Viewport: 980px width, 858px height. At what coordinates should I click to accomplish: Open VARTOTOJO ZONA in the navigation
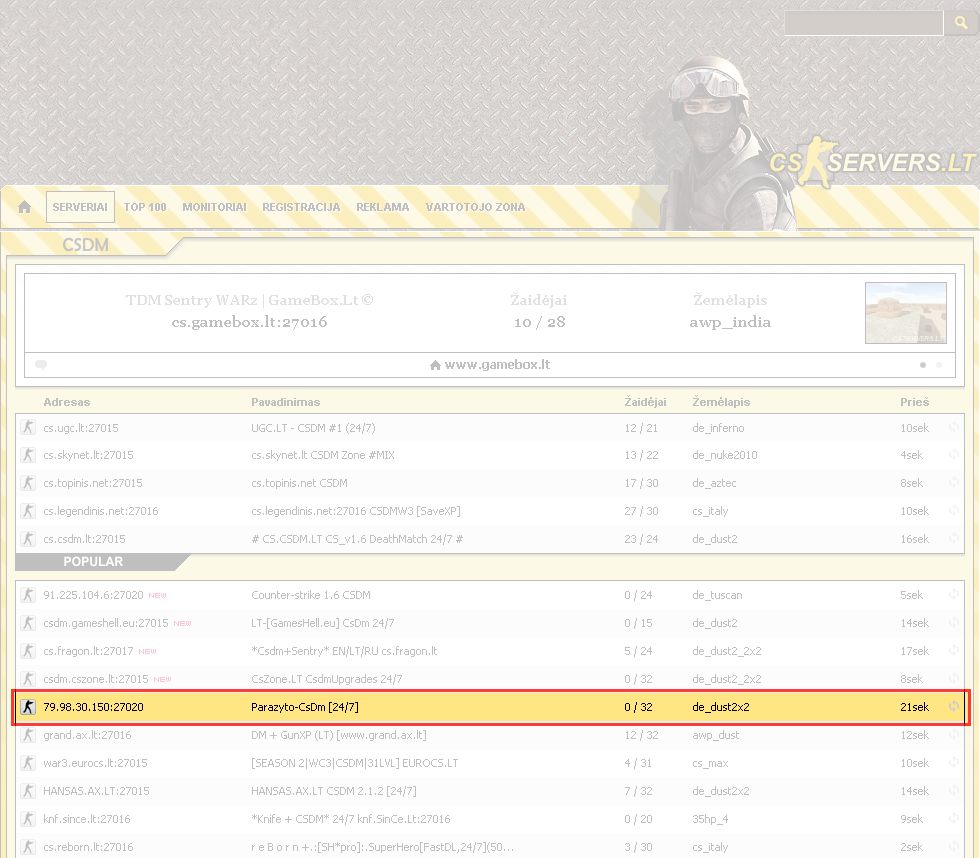coord(476,207)
